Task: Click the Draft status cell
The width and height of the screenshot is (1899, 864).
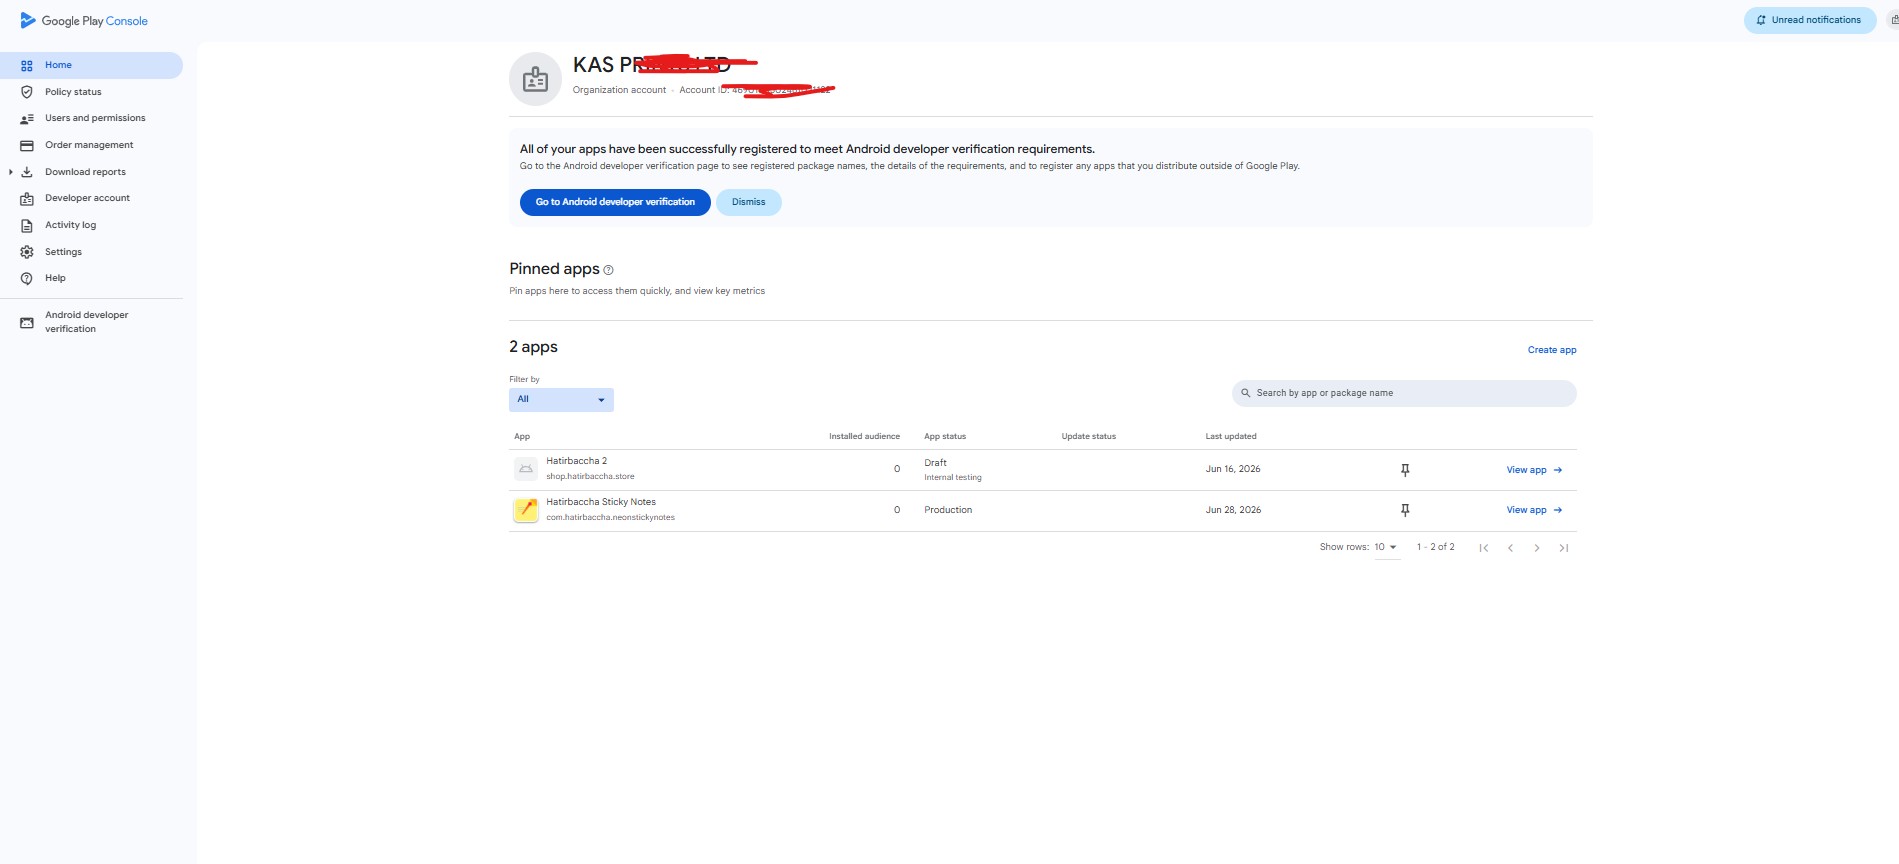Action: click(935, 463)
